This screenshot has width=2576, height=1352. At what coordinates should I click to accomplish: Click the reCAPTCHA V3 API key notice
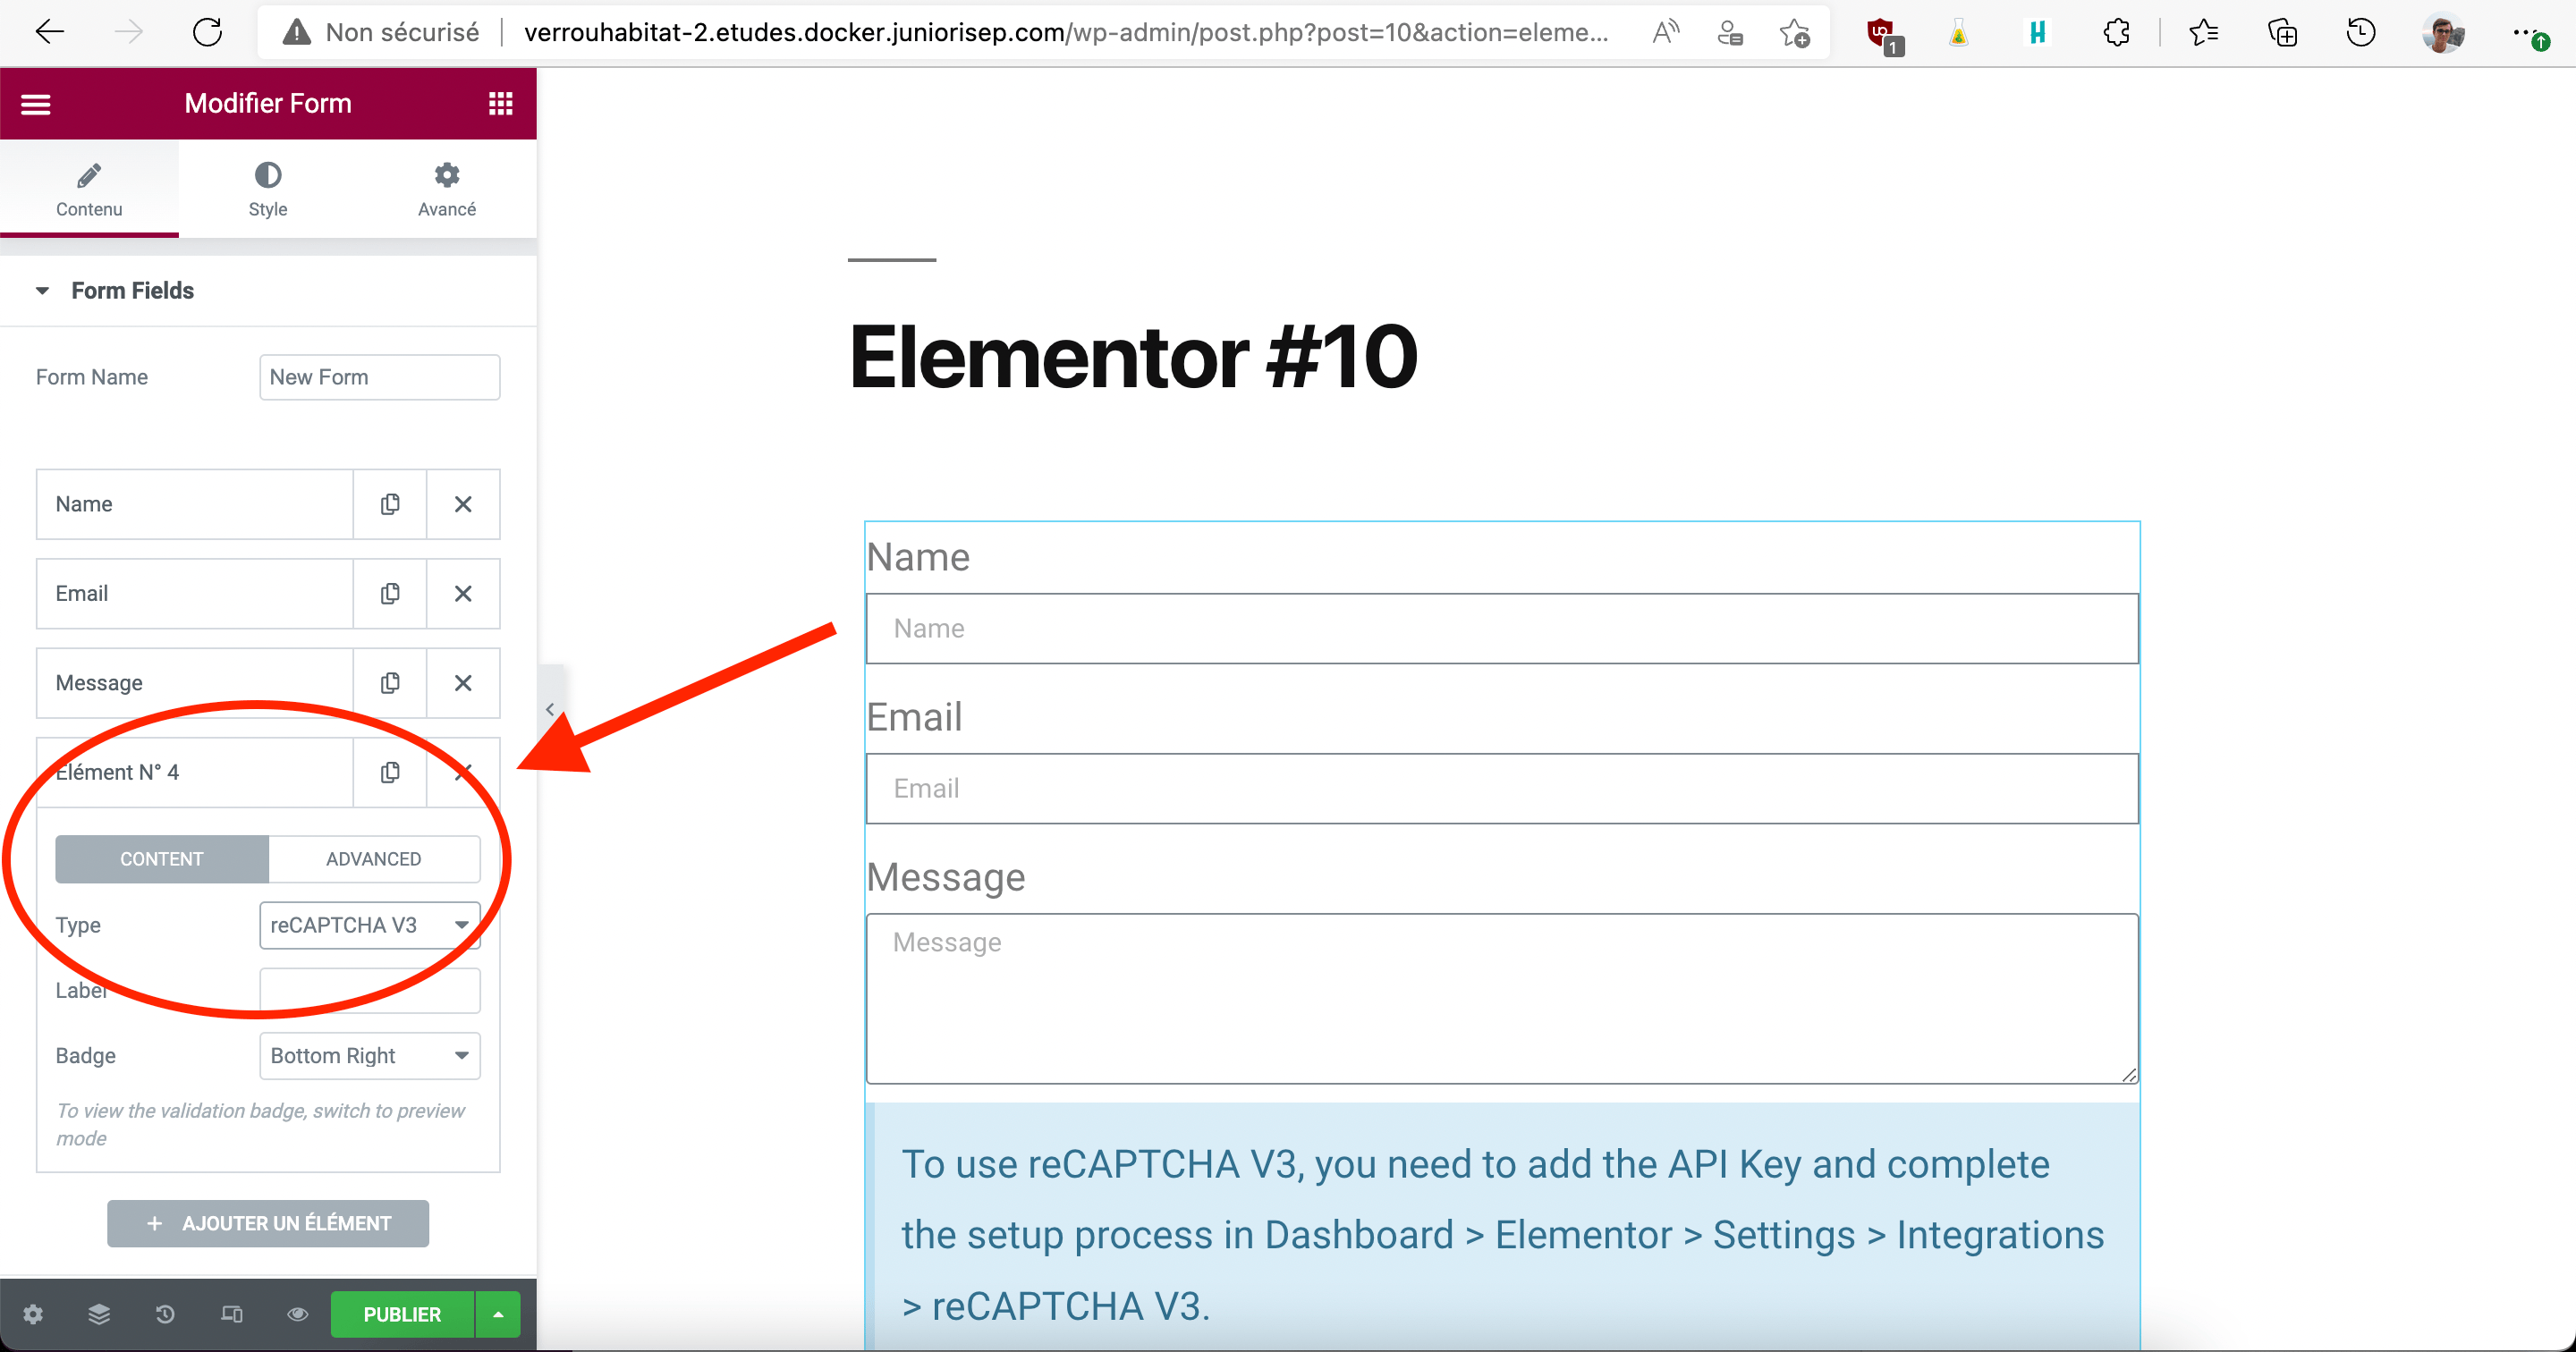point(1502,1227)
